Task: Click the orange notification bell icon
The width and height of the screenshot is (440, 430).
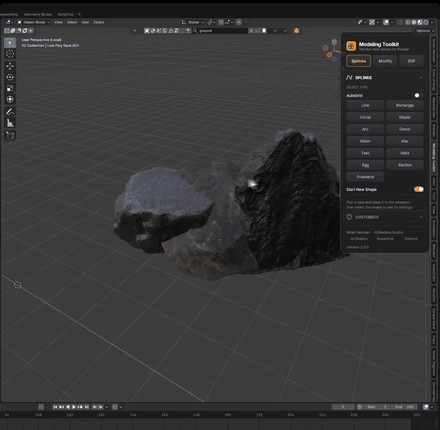Action: (x=296, y=31)
